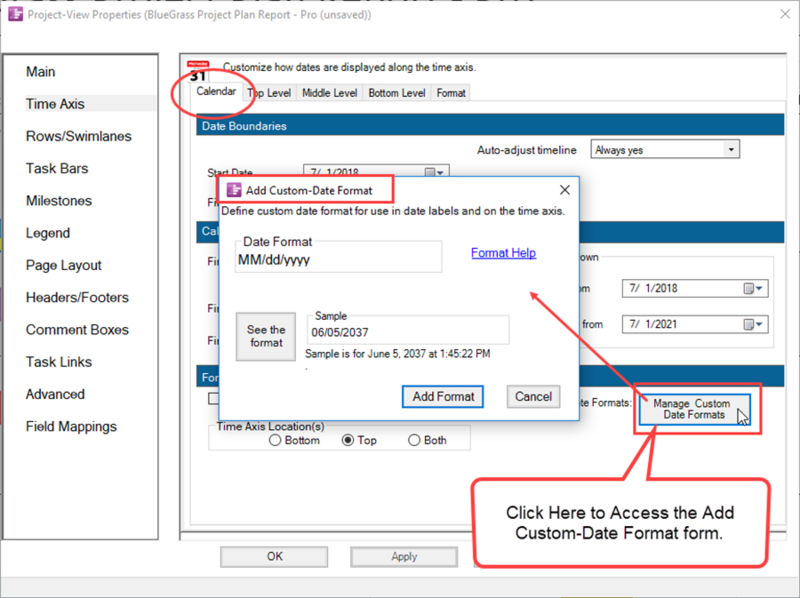Open Task Links settings

pos(59,362)
